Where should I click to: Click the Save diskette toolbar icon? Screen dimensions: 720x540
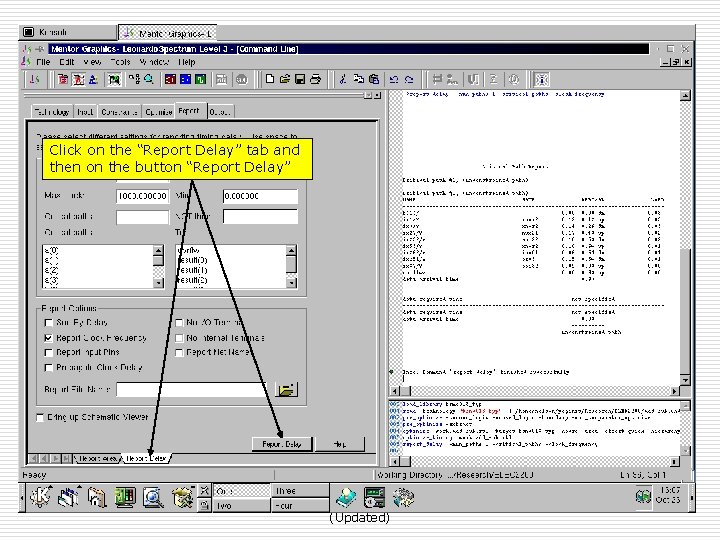point(300,79)
